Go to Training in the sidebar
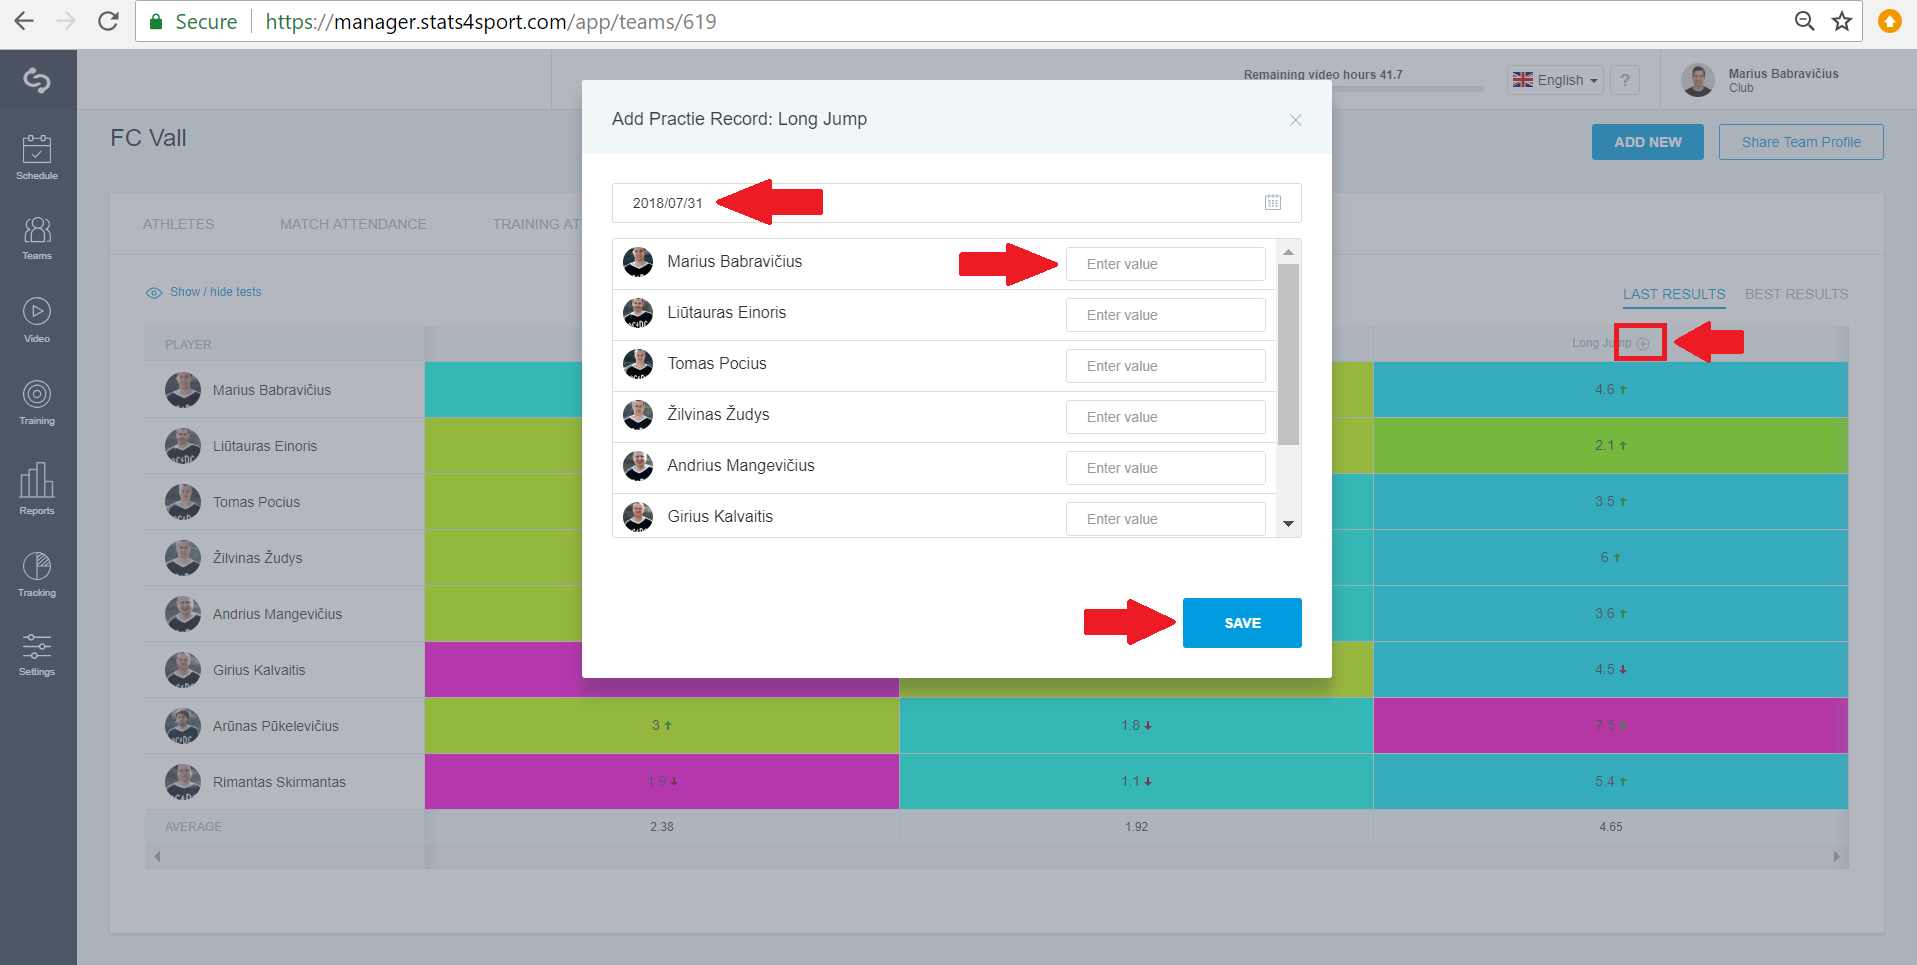This screenshot has width=1917, height=965. [x=37, y=402]
